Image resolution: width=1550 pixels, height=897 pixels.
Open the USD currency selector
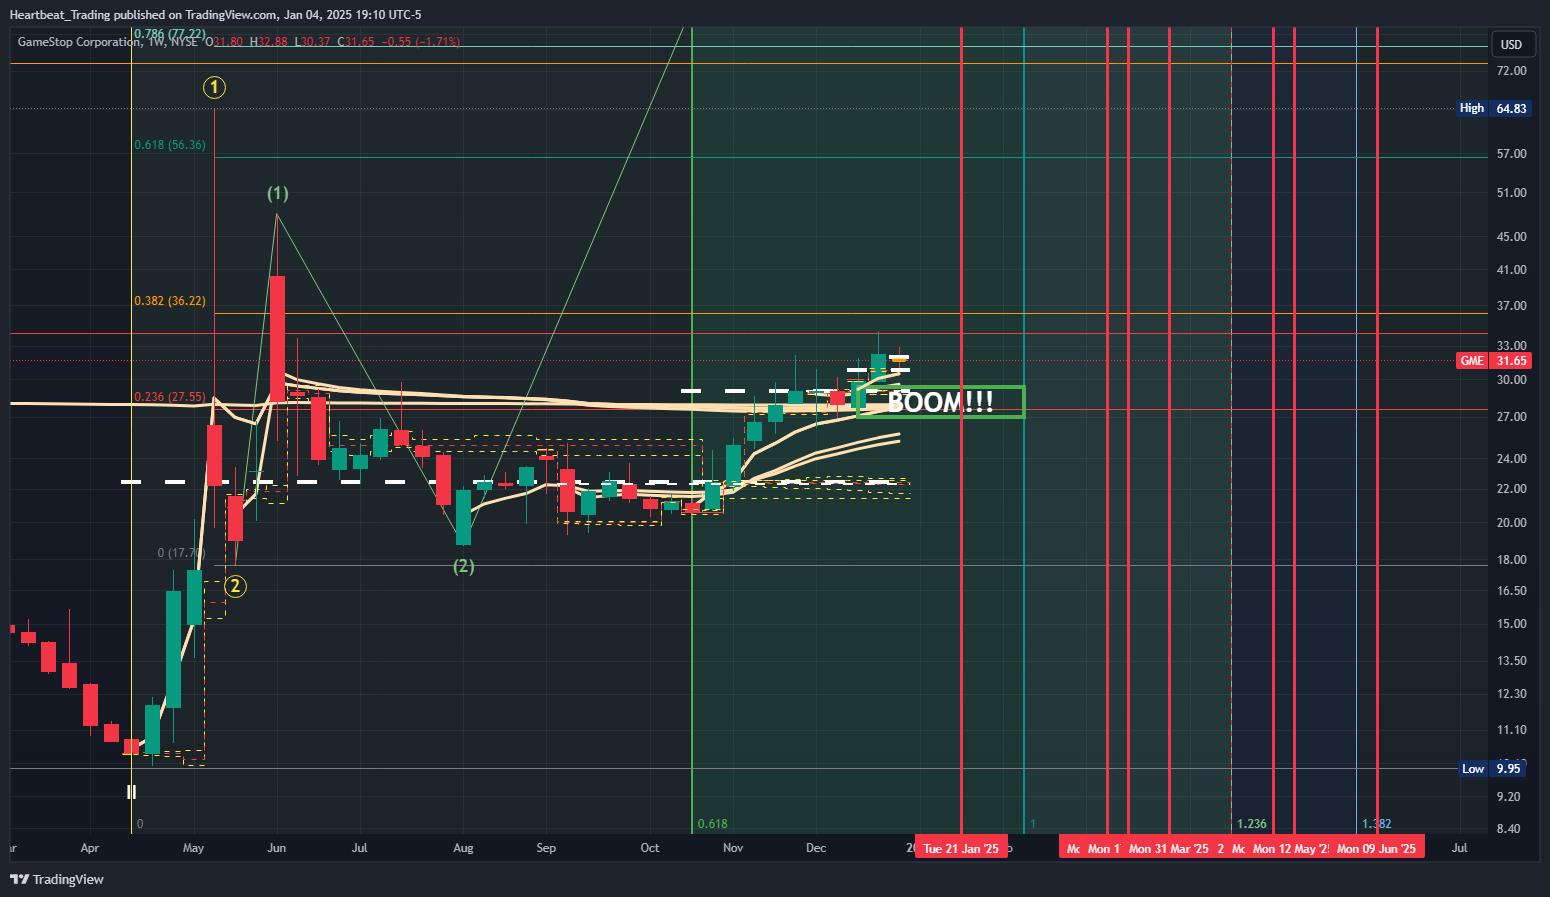1511,44
